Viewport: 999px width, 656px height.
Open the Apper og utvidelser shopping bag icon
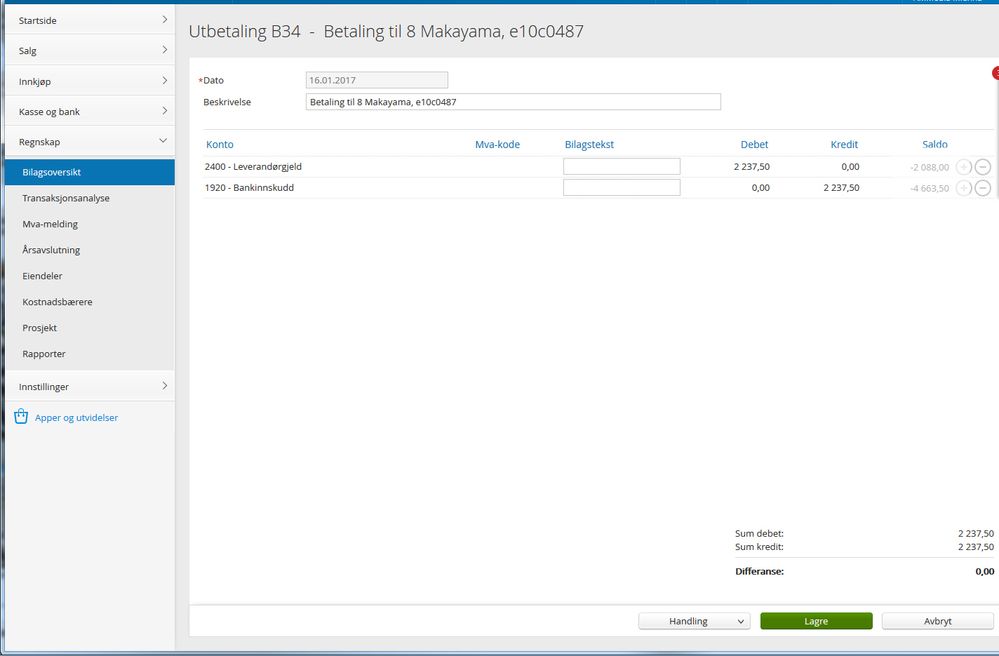[x=21, y=417]
